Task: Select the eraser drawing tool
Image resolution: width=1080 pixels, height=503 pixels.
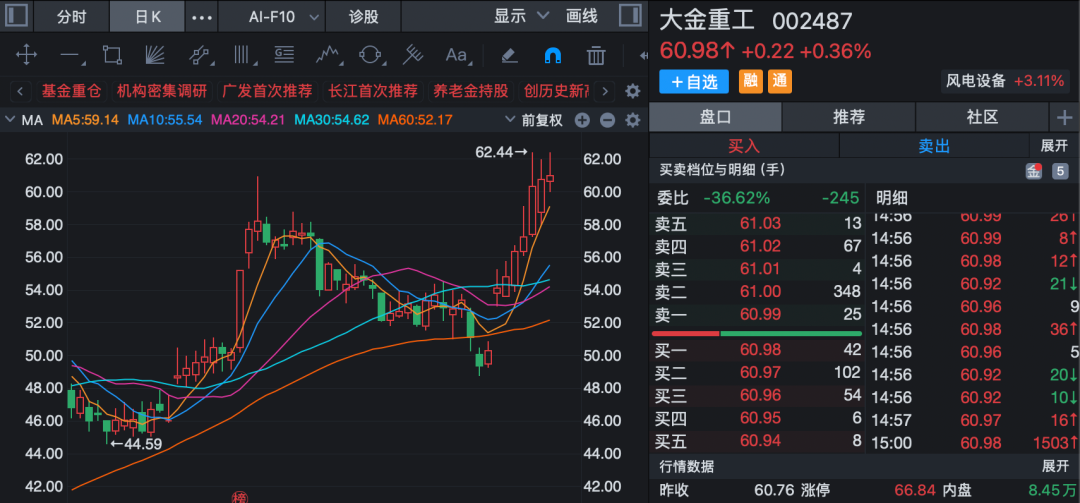Action: (508, 55)
